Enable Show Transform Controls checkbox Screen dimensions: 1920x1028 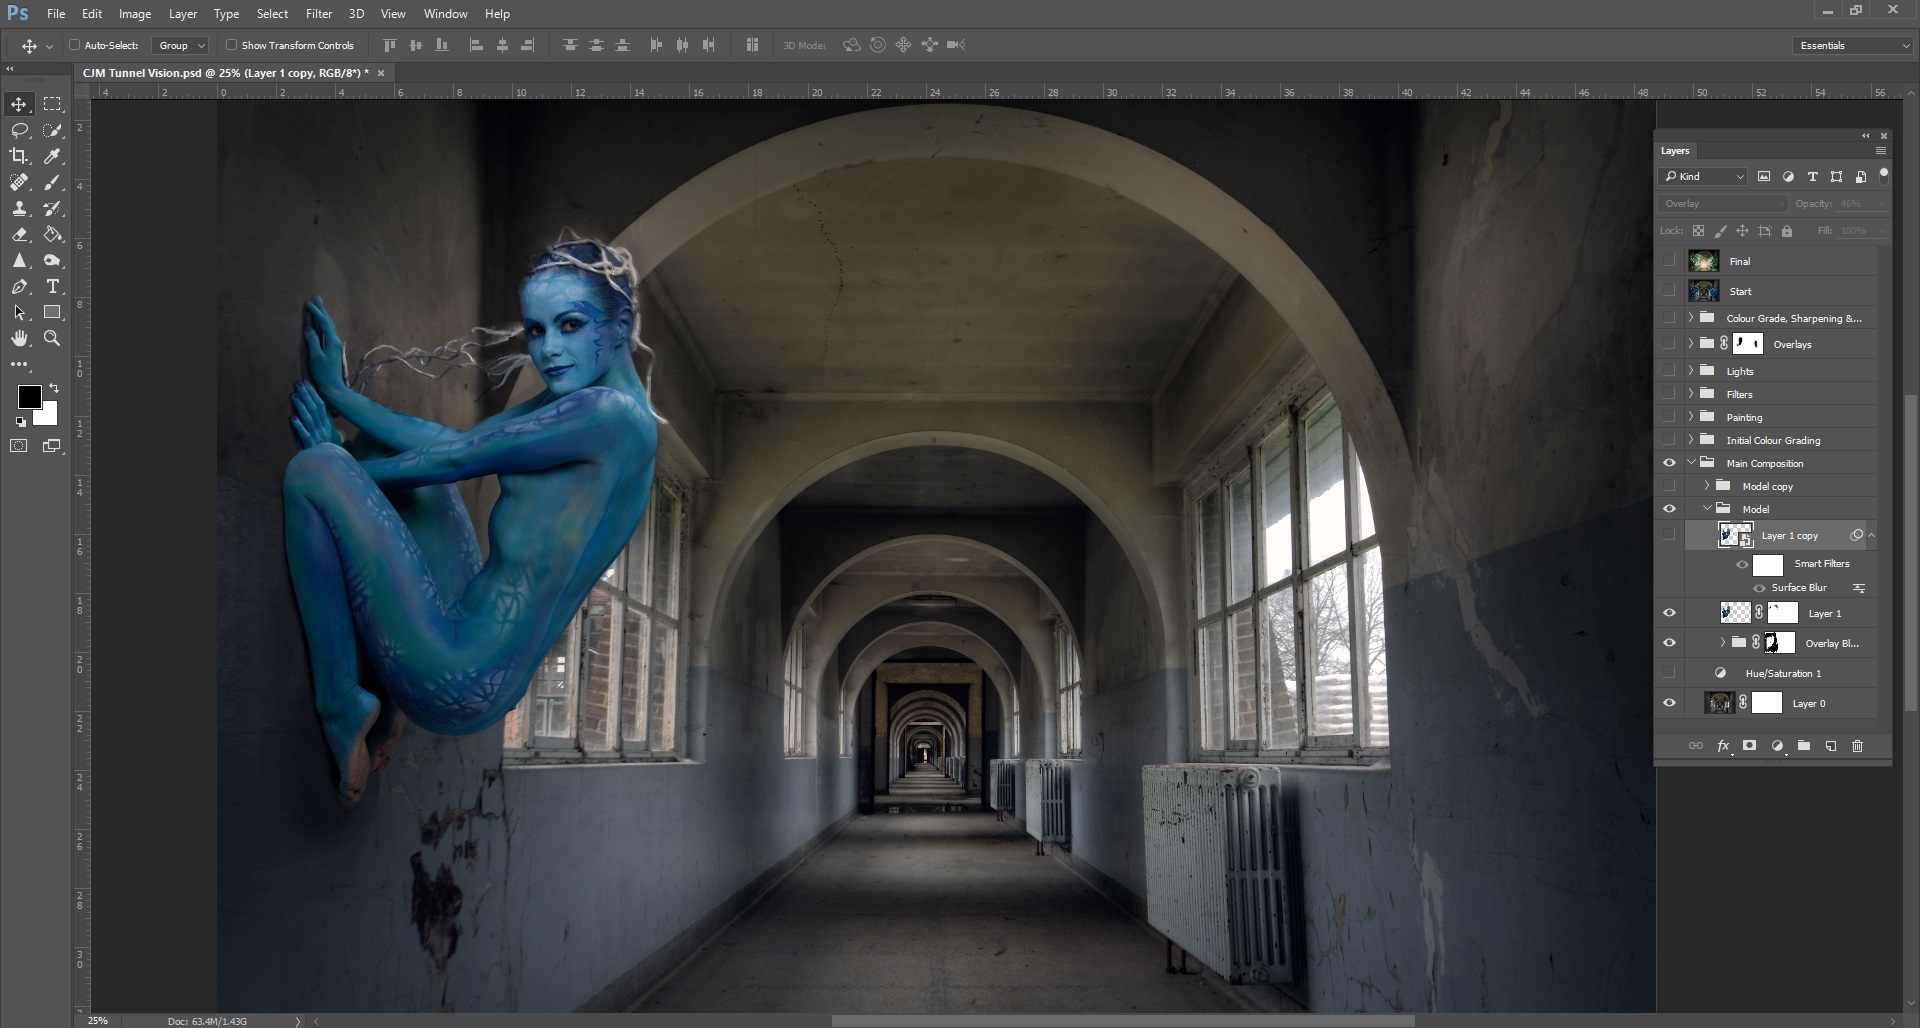(231, 45)
